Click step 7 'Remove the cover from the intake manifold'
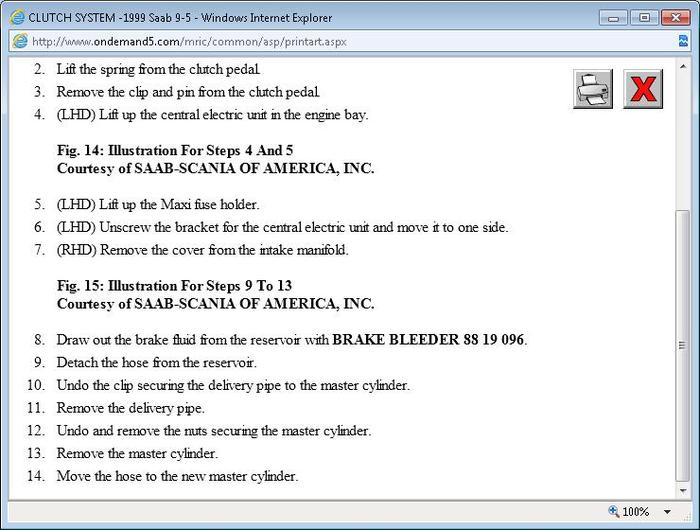This screenshot has height=530, width=700. 202,250
